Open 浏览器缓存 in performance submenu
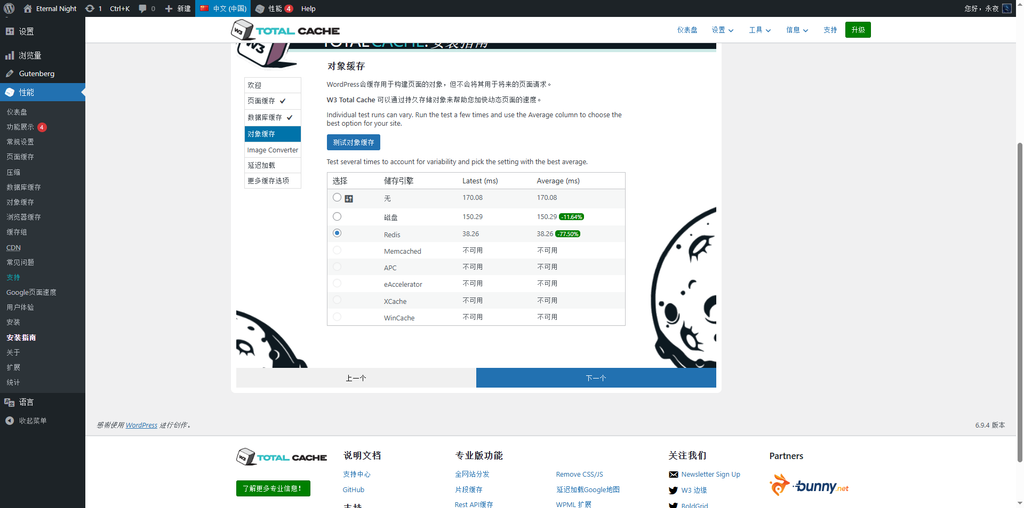This screenshot has height=508, width=1024. click(24, 217)
